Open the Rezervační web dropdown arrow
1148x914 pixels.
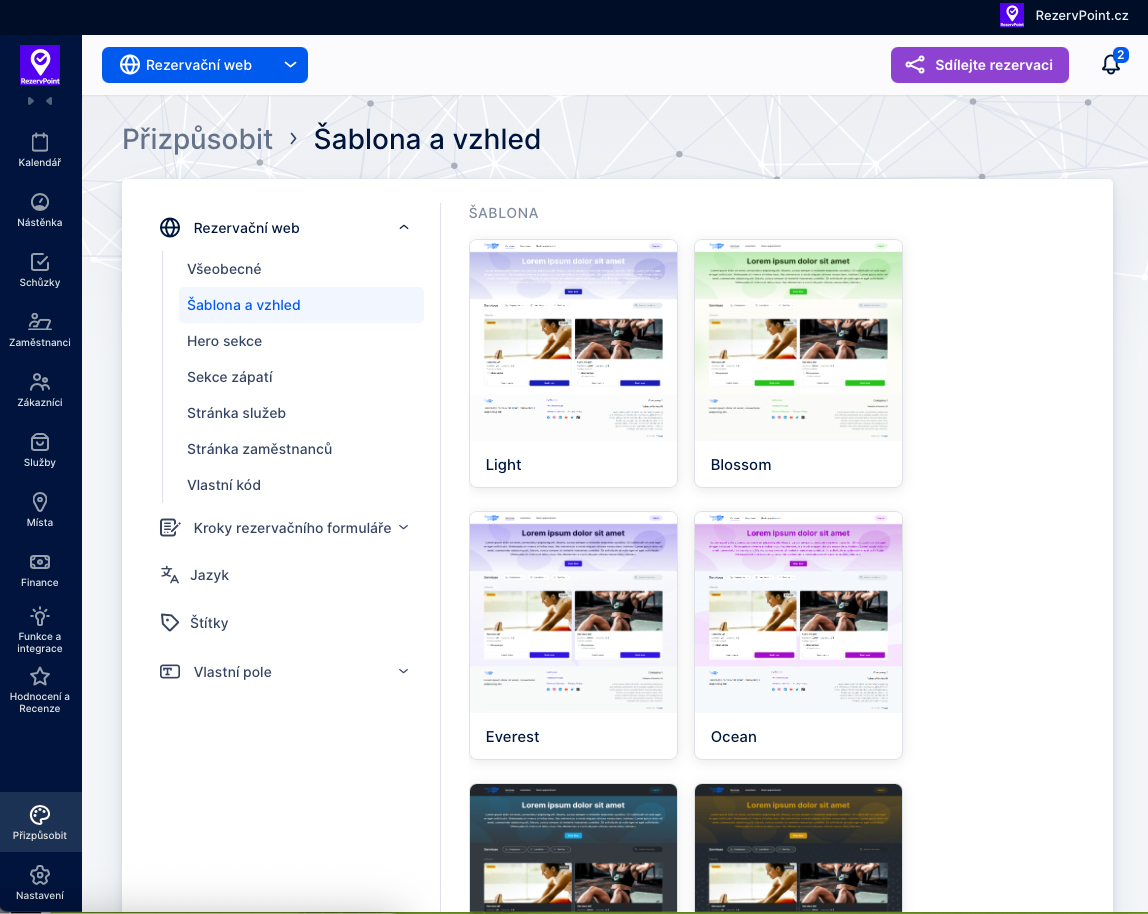tap(291, 65)
